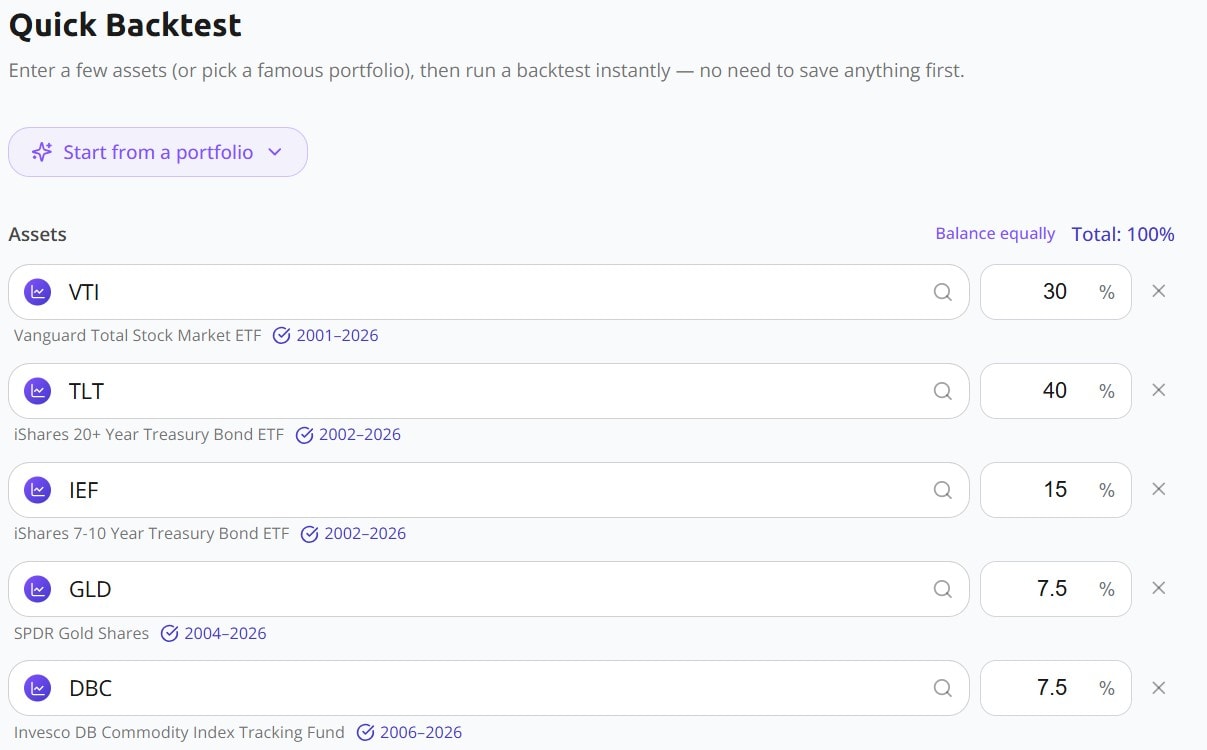Click the chart icon beside VTI
This screenshot has height=750, width=1207.
(x=38, y=292)
